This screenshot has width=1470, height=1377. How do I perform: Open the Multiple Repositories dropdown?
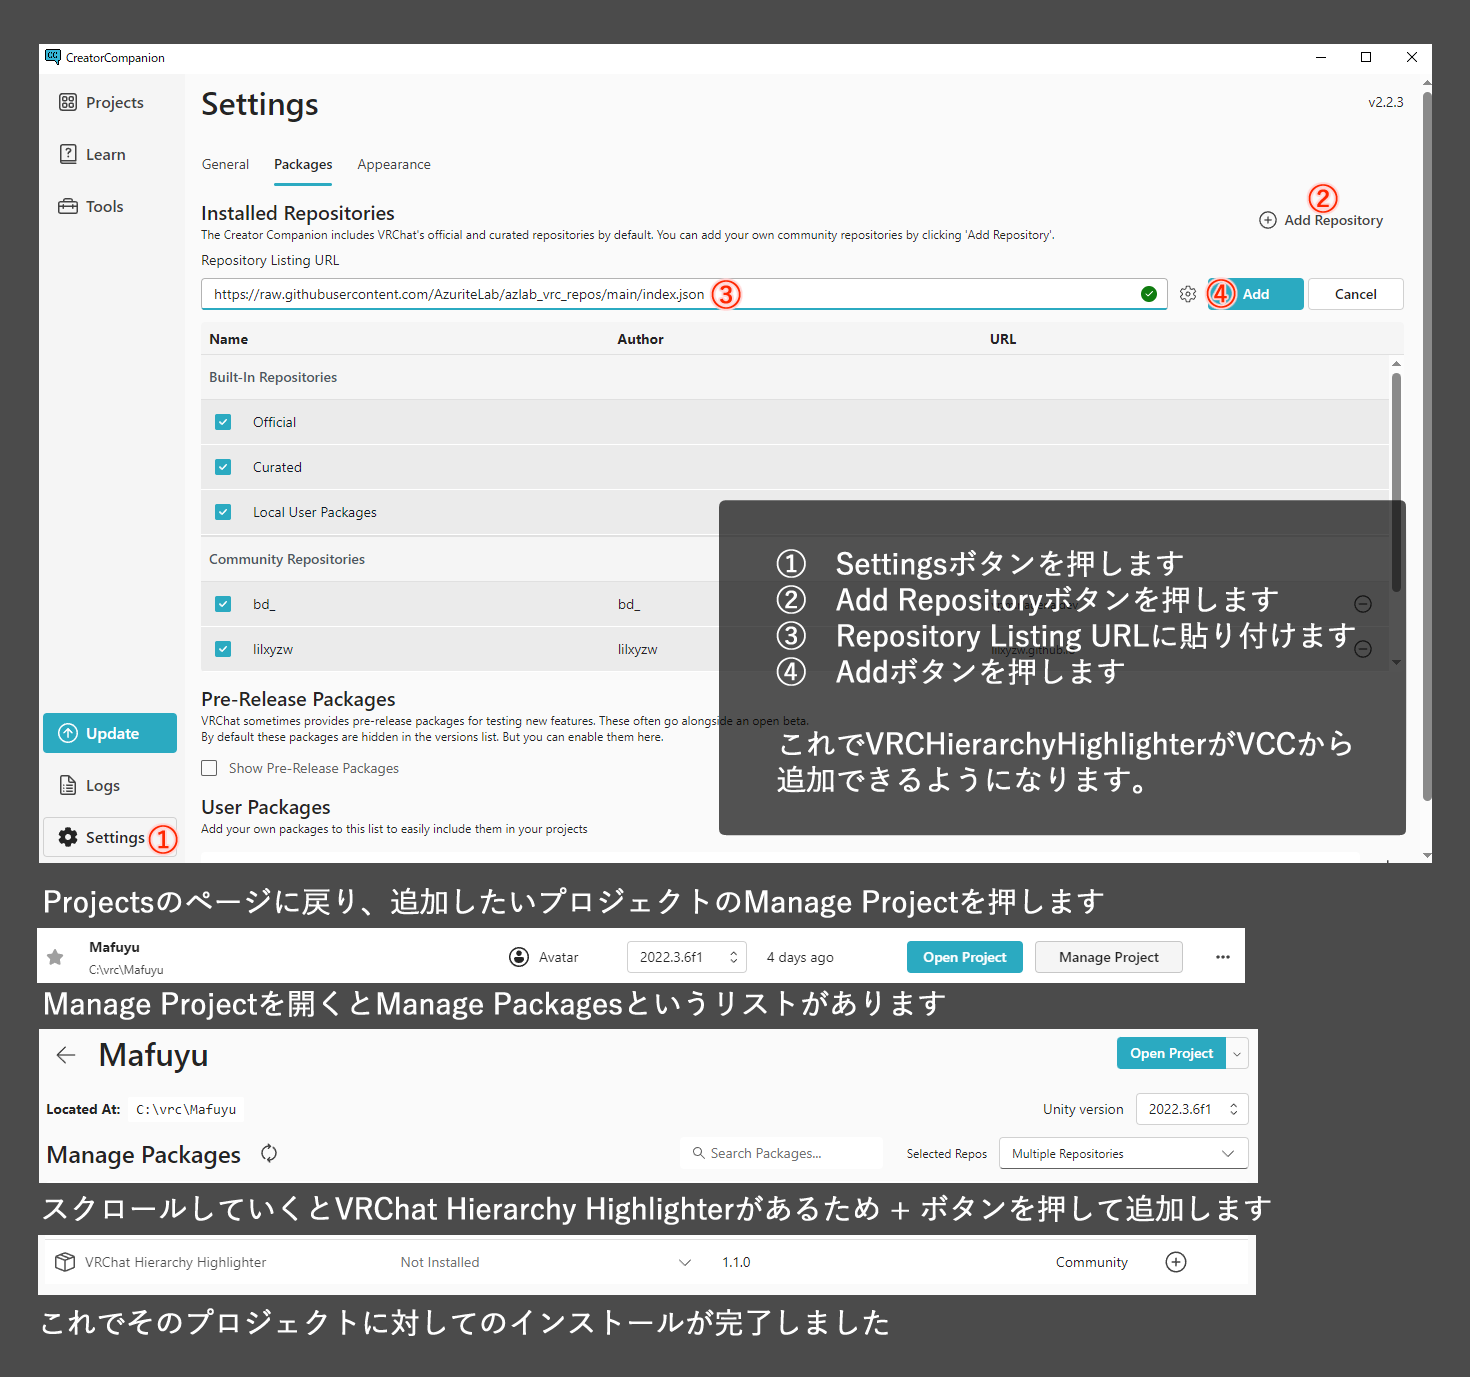[x=1123, y=1153]
